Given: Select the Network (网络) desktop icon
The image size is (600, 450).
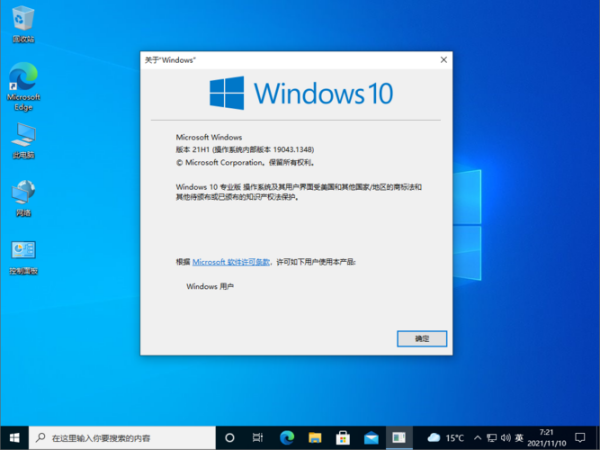Looking at the screenshot, I should click(x=23, y=198).
